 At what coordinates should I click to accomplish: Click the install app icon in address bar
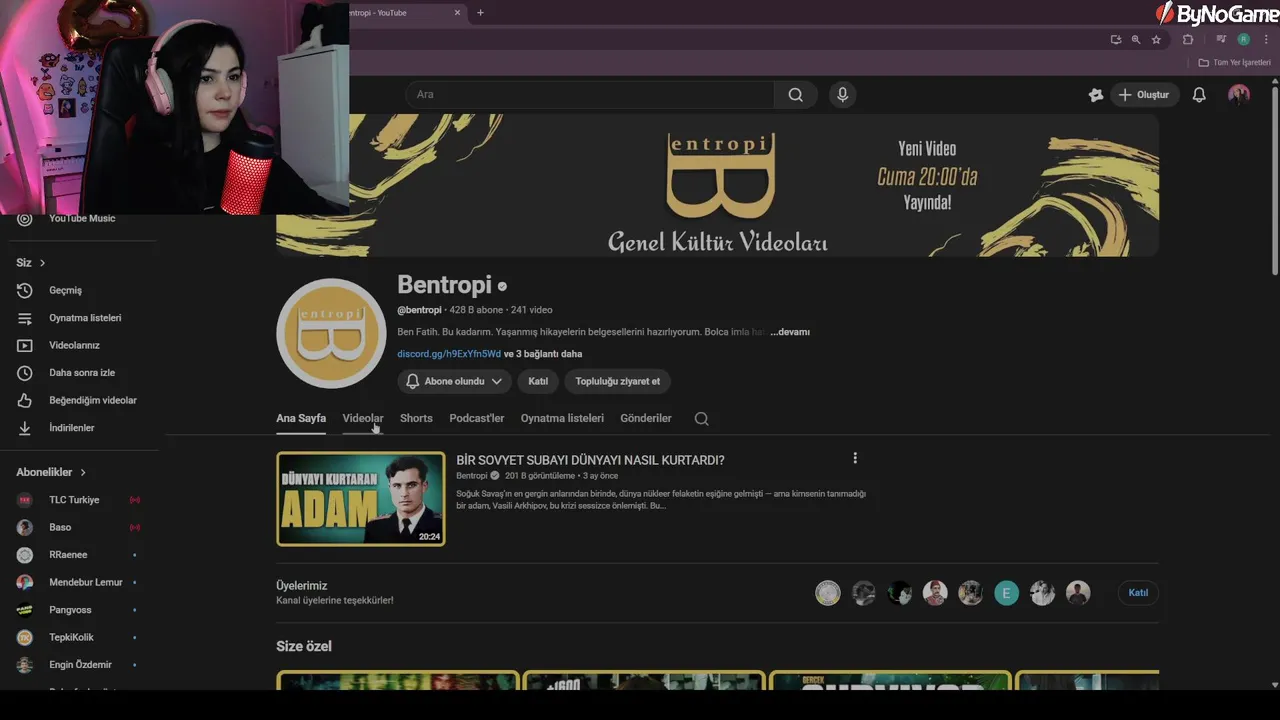click(x=1116, y=40)
